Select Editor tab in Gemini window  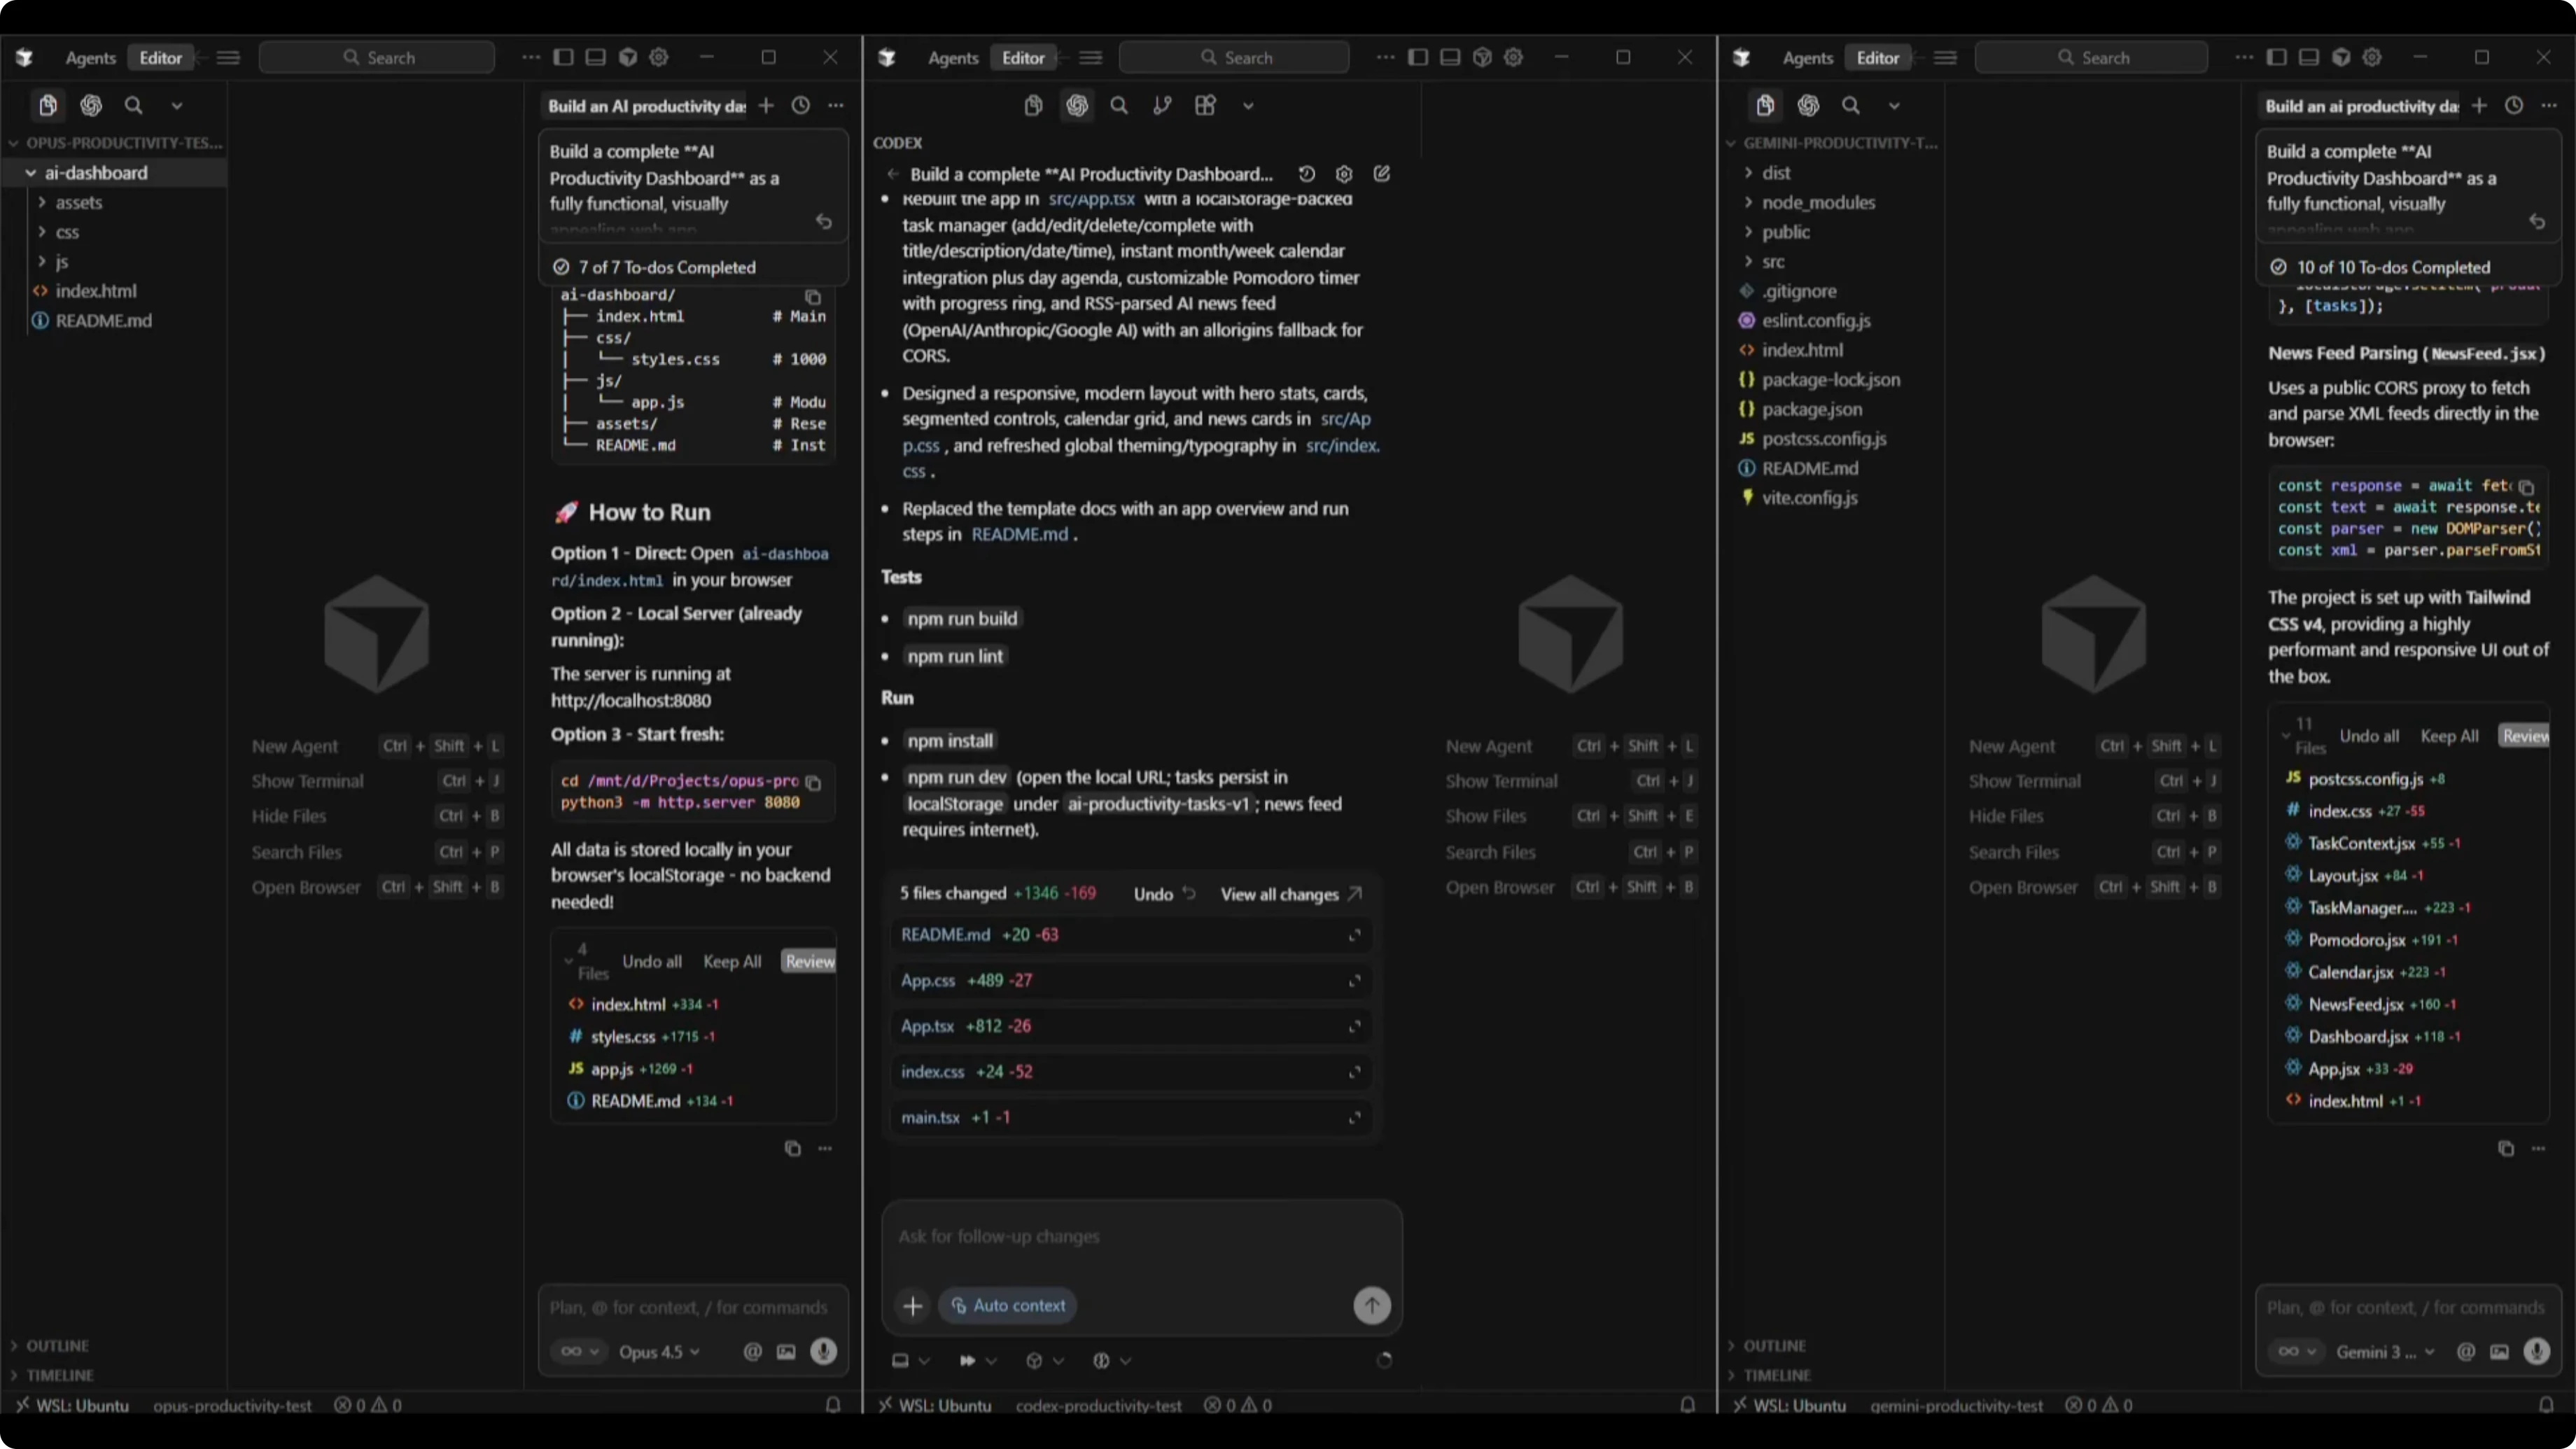click(x=1877, y=57)
